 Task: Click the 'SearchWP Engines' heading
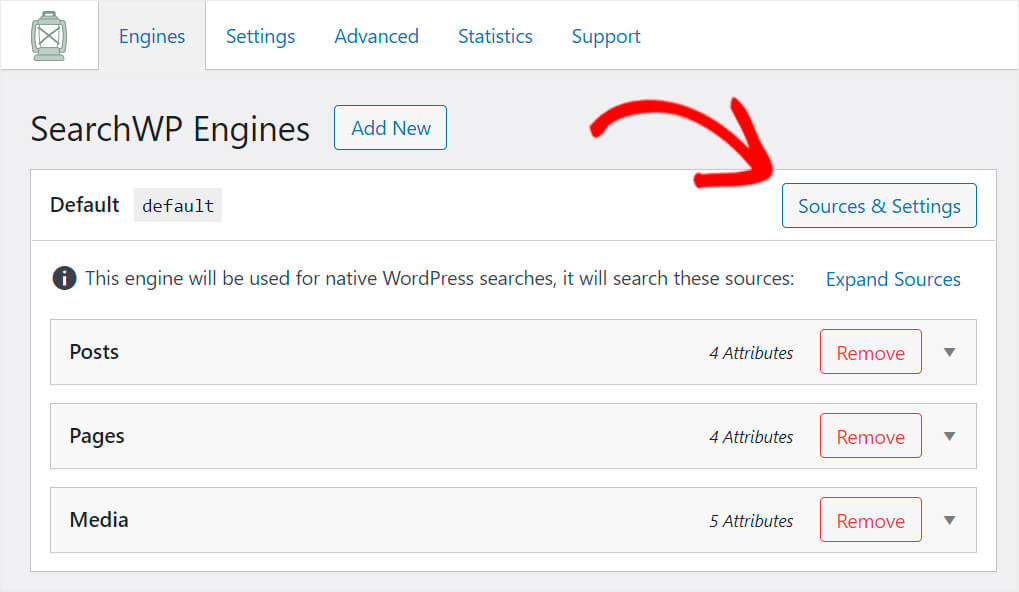tap(170, 129)
